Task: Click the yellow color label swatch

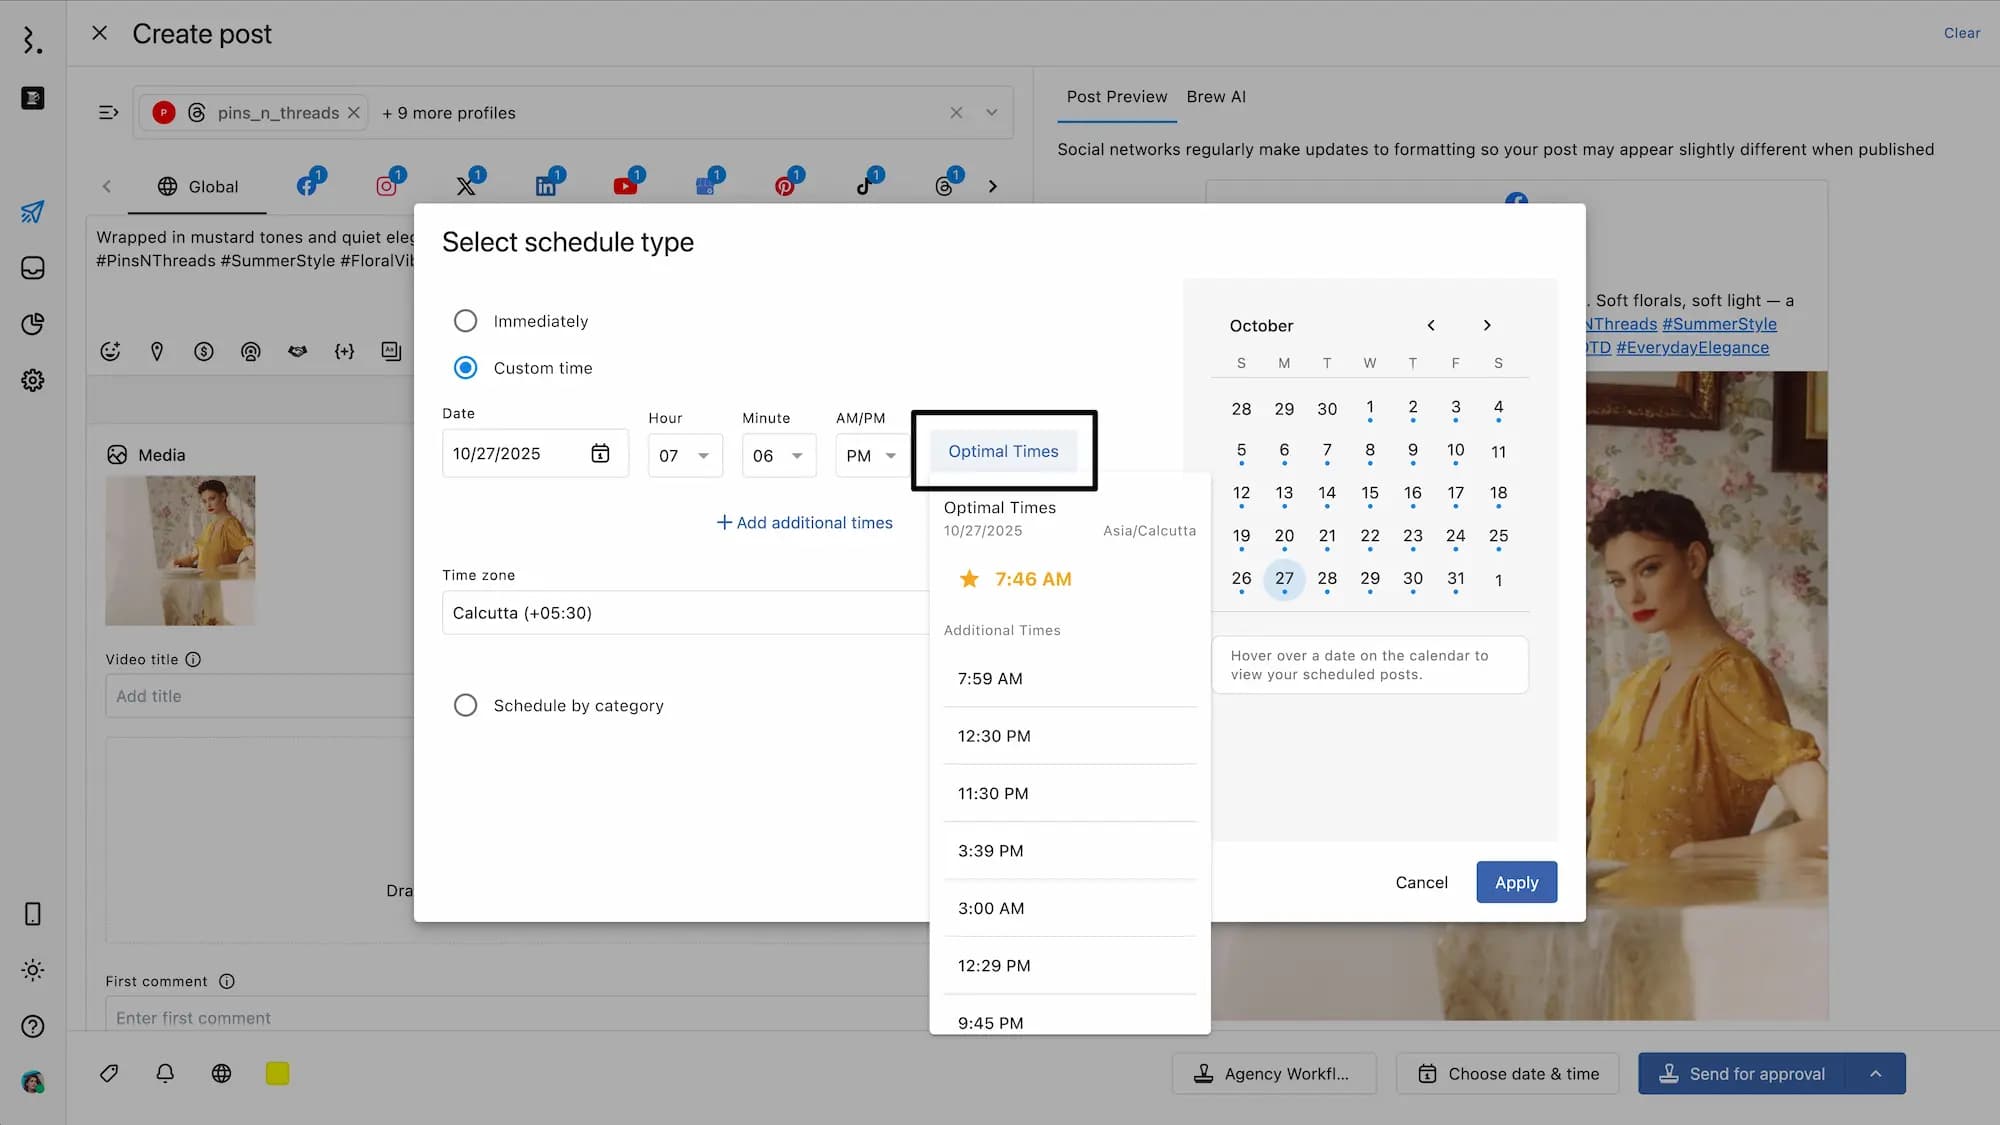Action: (277, 1073)
